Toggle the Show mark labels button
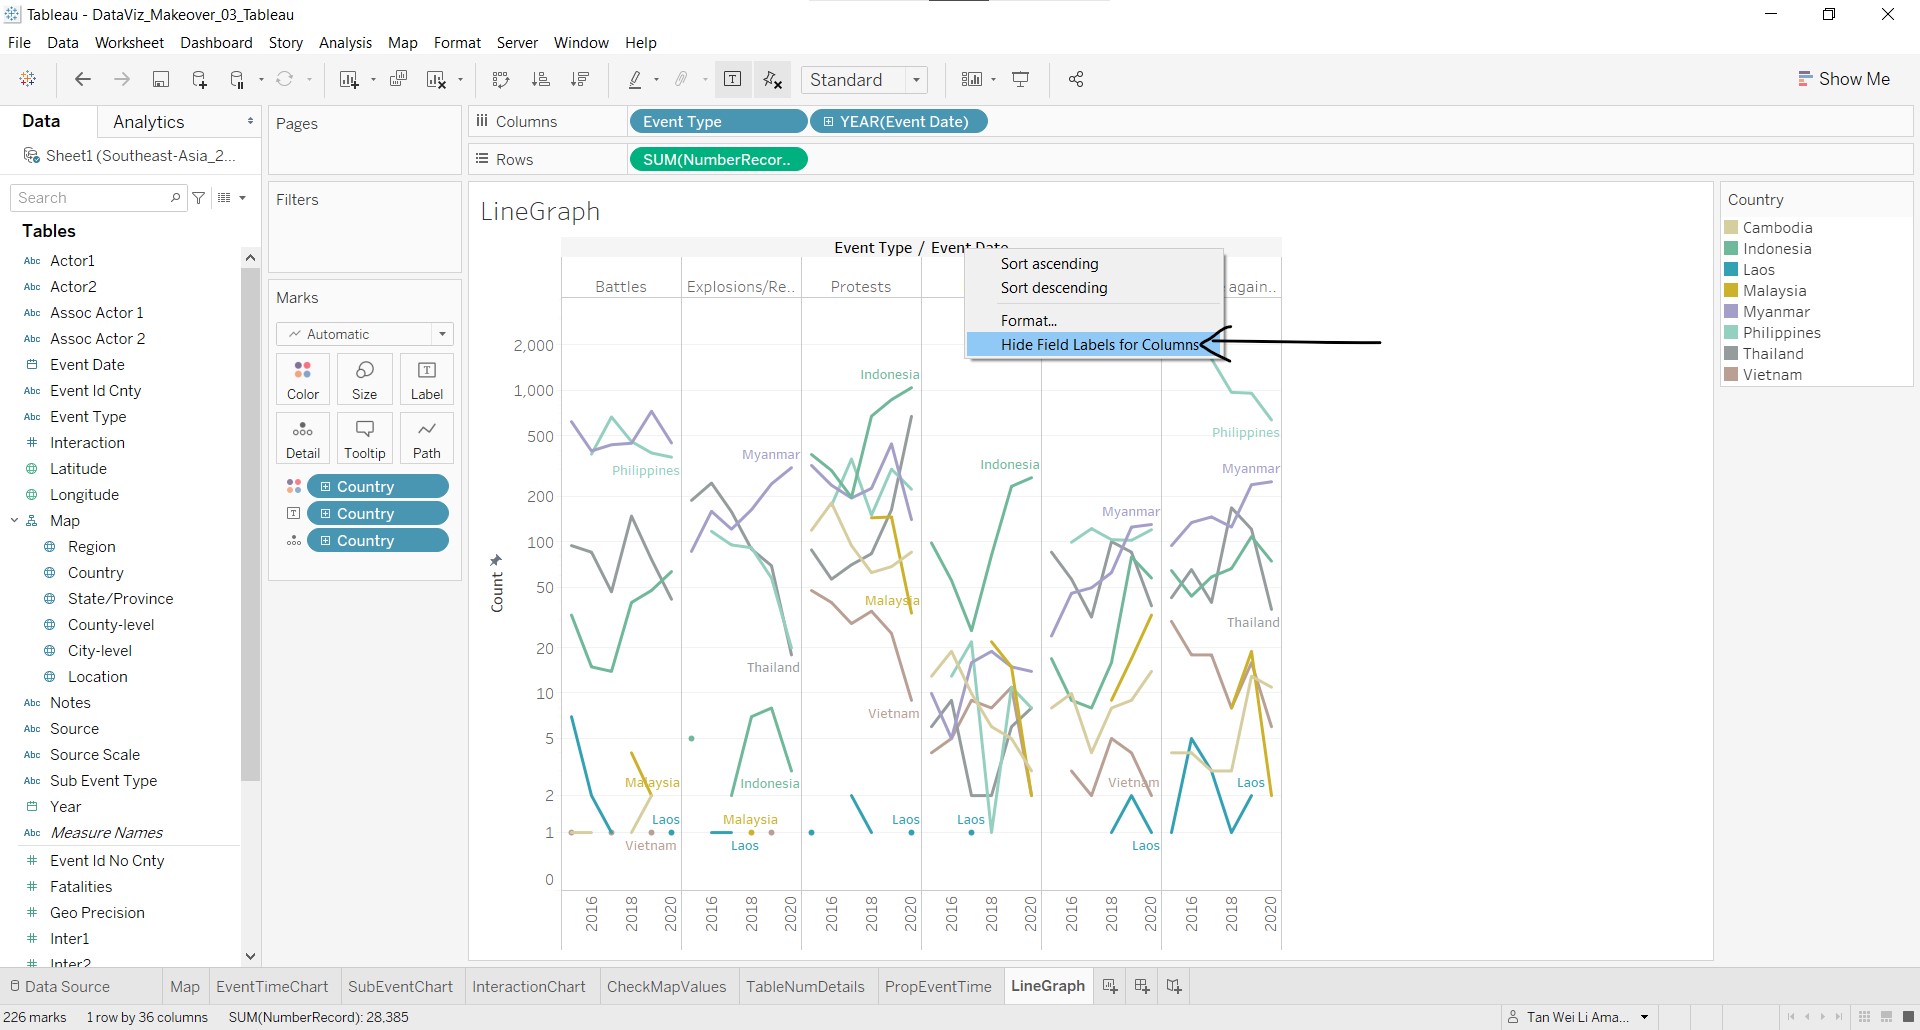The image size is (1920, 1030). pos(733,80)
